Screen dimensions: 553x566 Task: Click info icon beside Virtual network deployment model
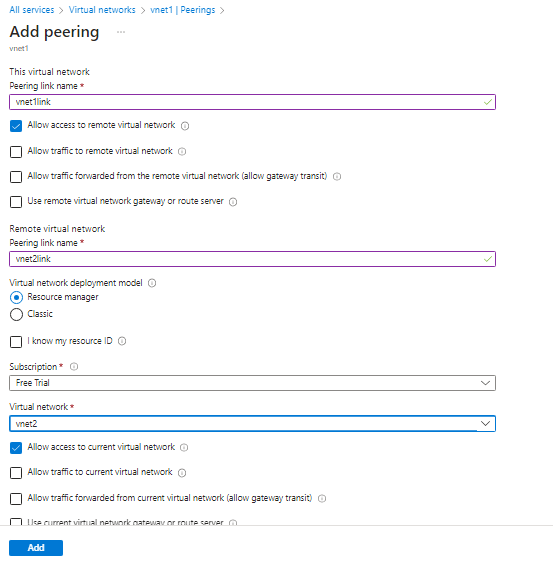tap(152, 283)
